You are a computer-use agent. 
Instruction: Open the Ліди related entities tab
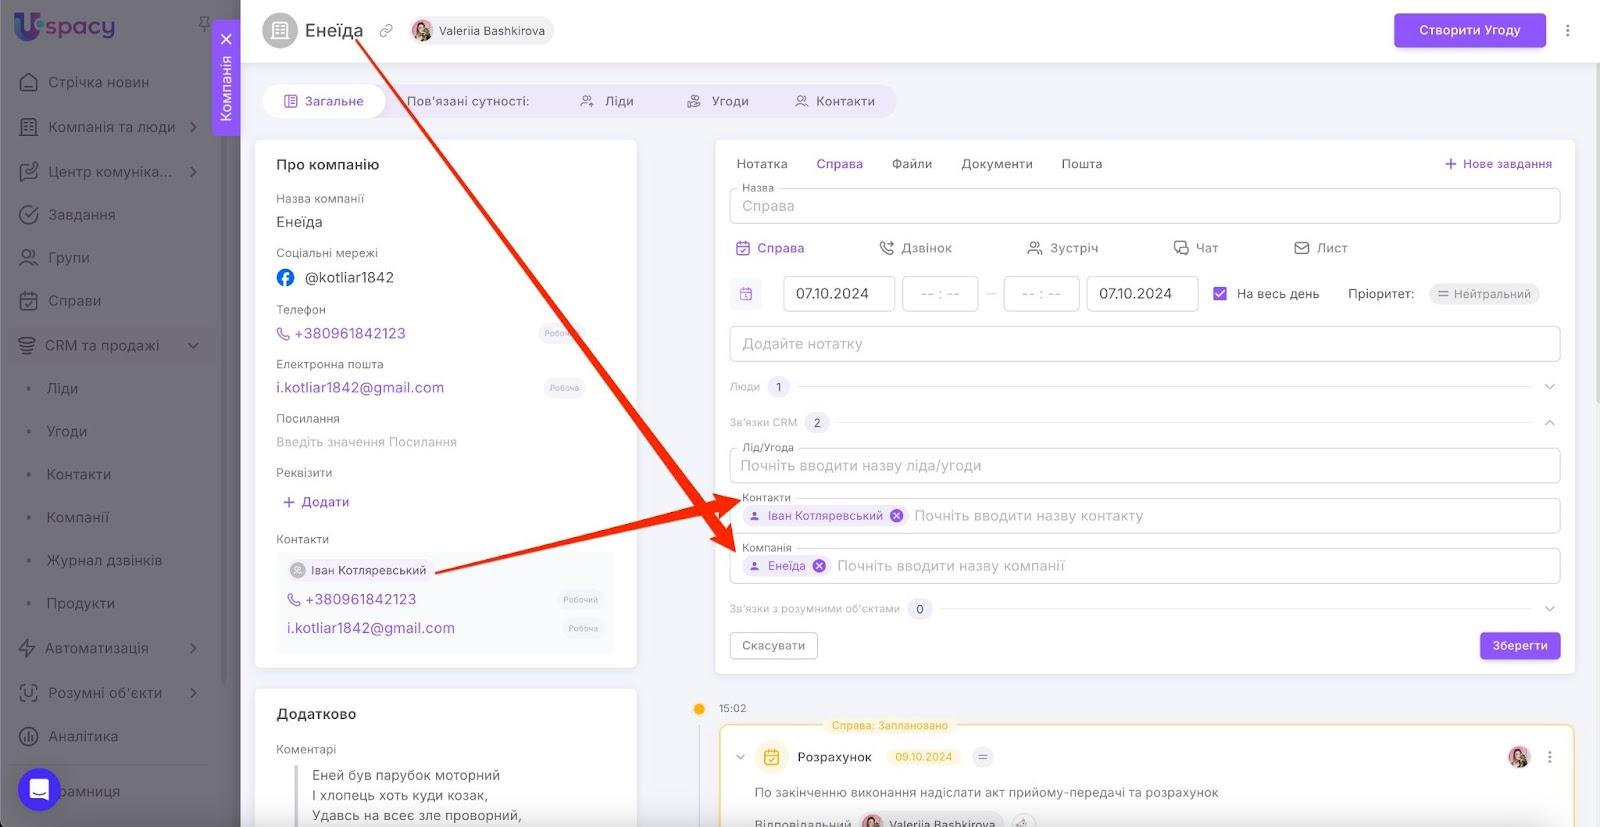point(607,101)
